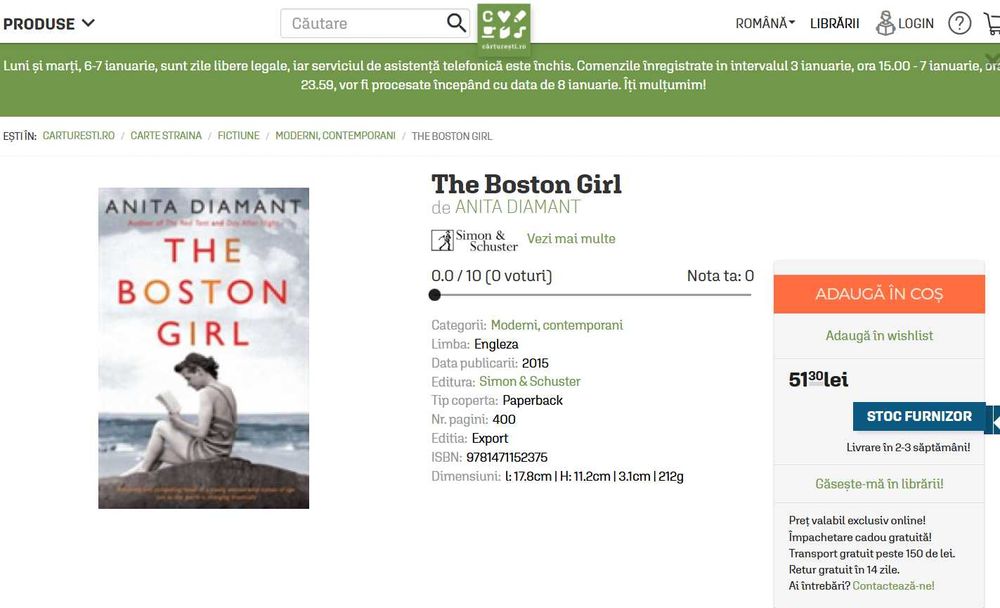Click the Paperback cover type value
Image resolution: width=1000 pixels, height=608 pixels.
coord(533,401)
